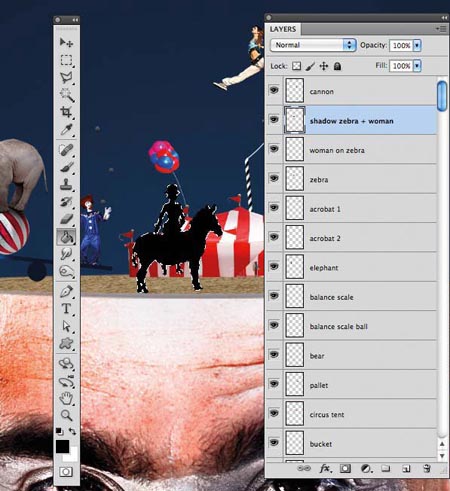Enable lock position

tap(324, 66)
